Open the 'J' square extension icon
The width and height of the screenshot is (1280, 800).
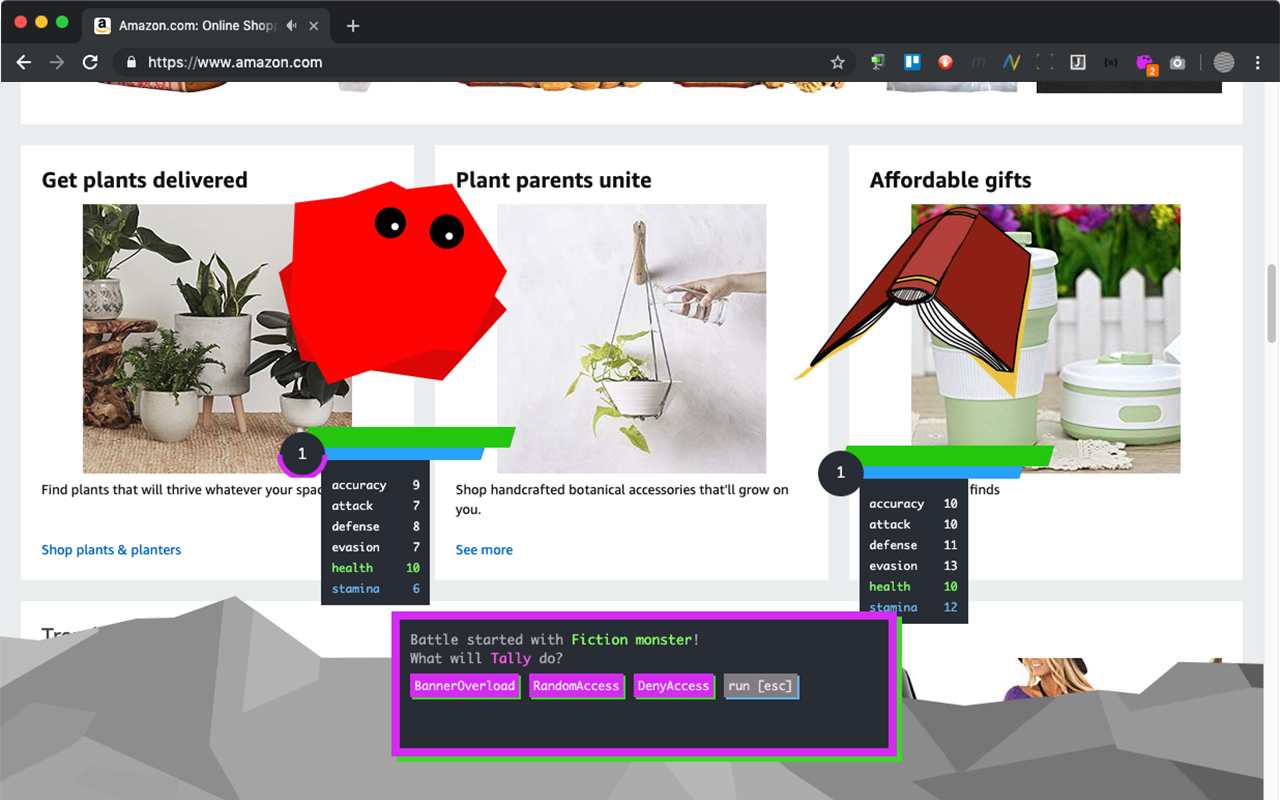coord(1078,62)
